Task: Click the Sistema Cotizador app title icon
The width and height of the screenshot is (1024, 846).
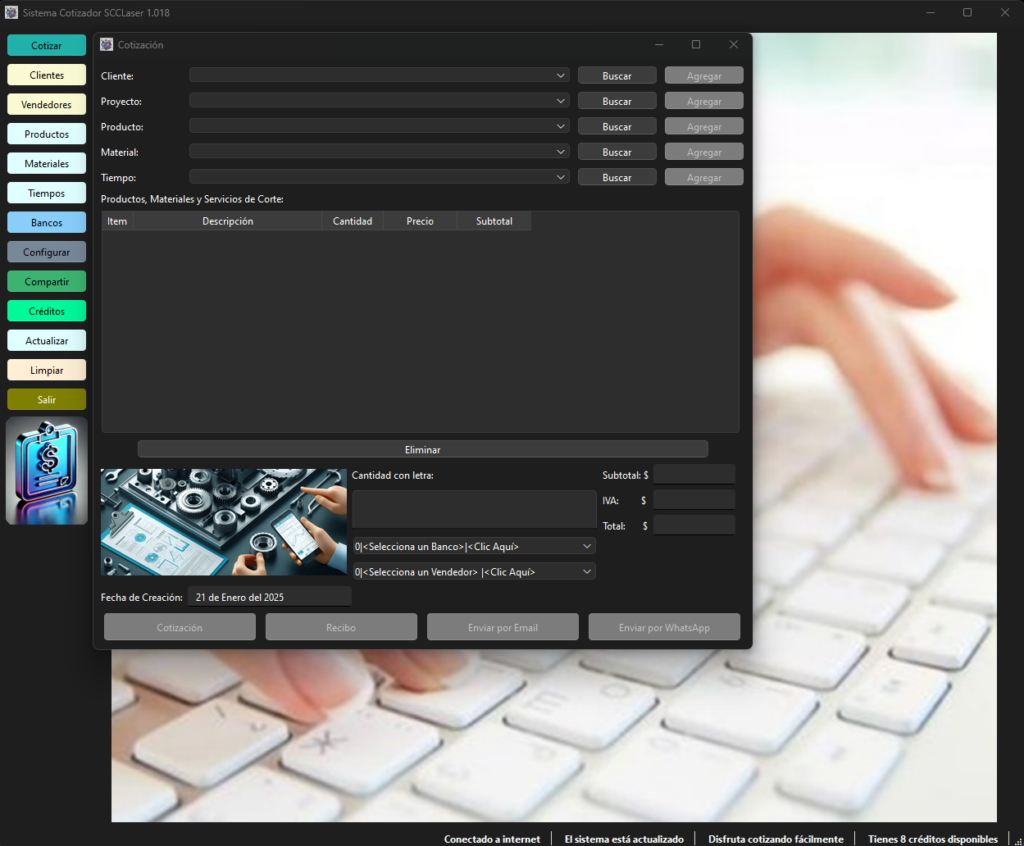Action: click(11, 12)
